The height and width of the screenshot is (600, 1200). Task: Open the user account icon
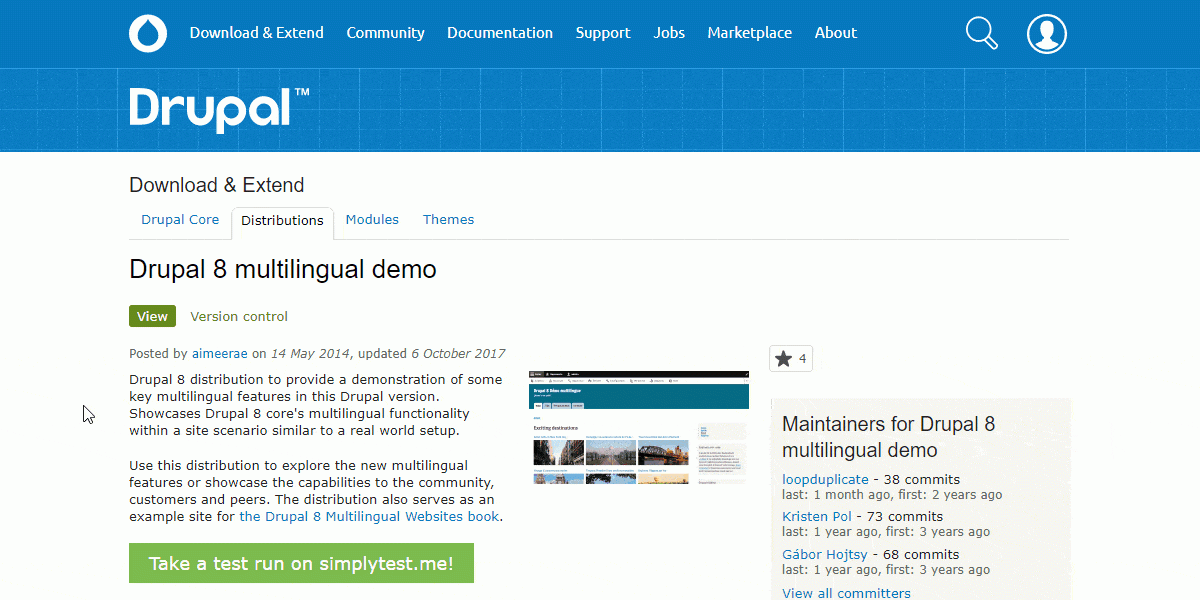pyautogui.click(x=1047, y=33)
